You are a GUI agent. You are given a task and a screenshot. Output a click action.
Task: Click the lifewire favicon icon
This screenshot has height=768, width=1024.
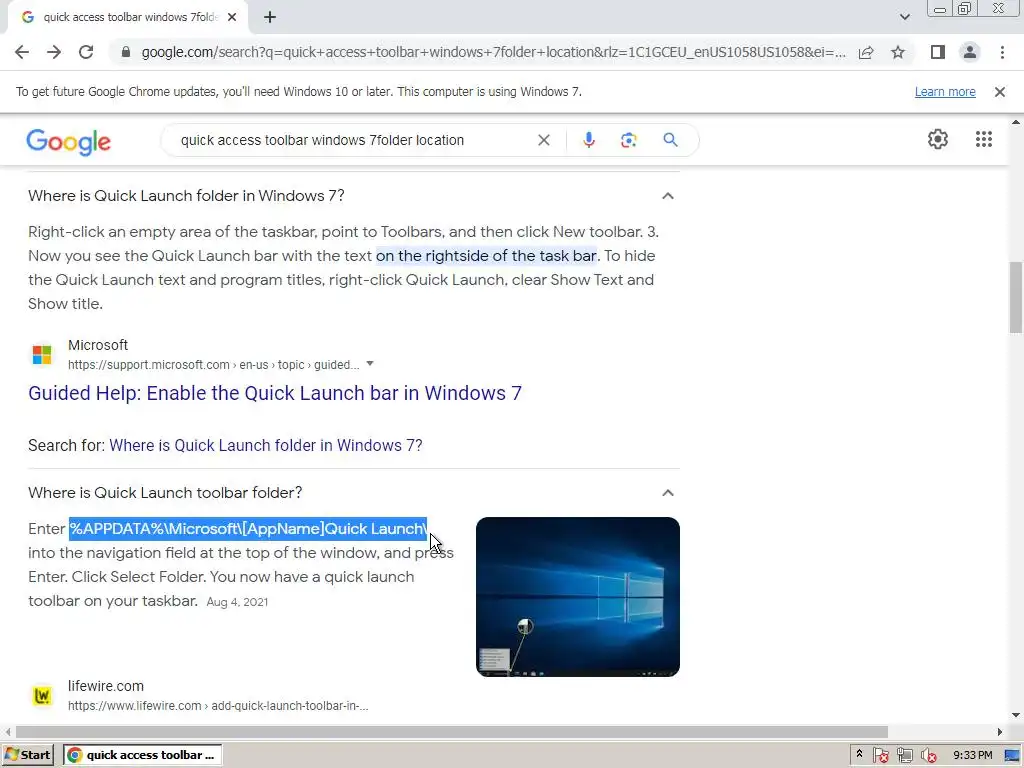pos(42,696)
